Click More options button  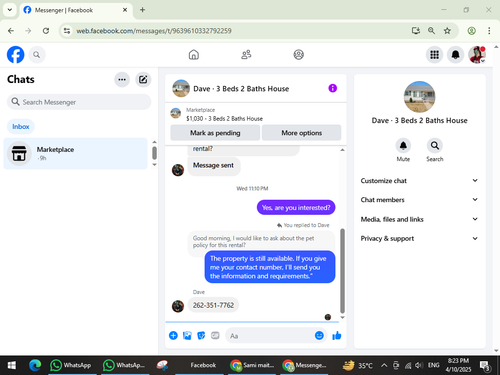click(301, 133)
